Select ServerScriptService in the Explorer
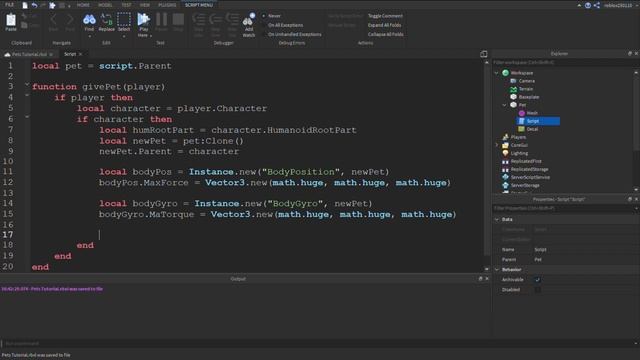The height and width of the screenshot is (360, 640). pos(530,177)
